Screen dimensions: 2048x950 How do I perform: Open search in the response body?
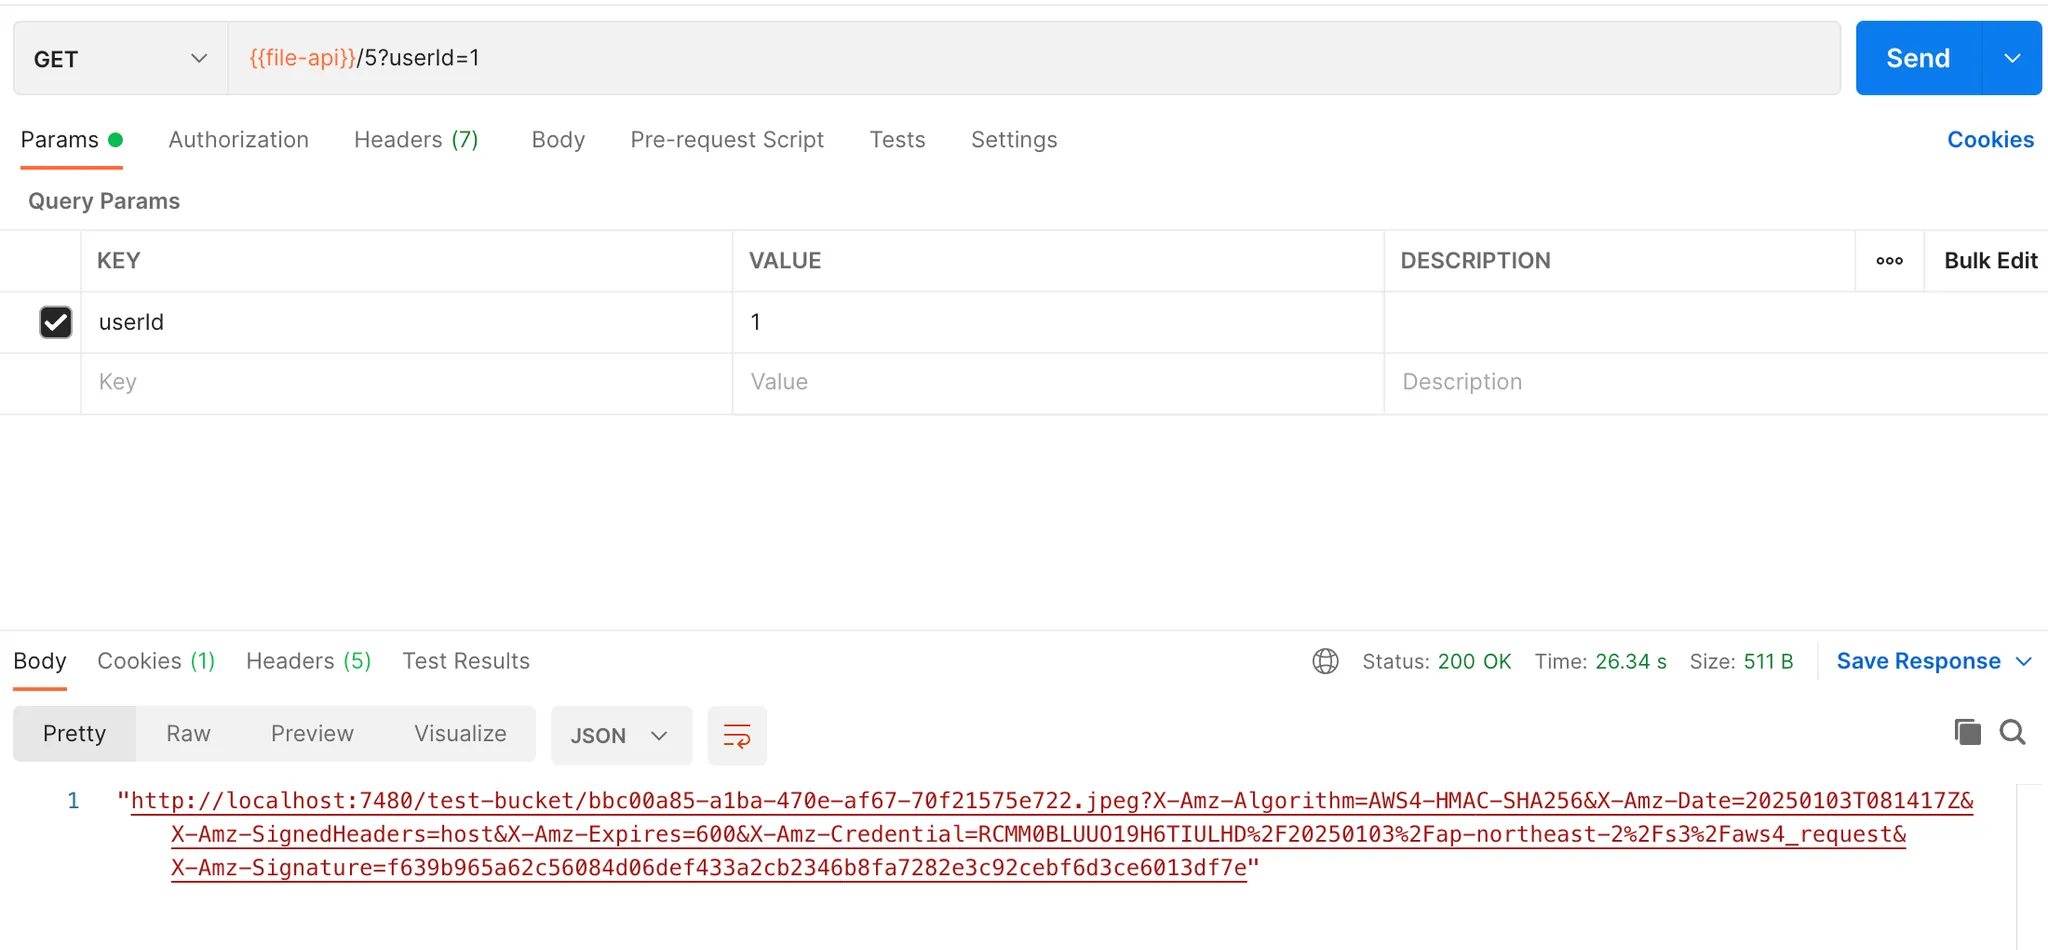2013,732
